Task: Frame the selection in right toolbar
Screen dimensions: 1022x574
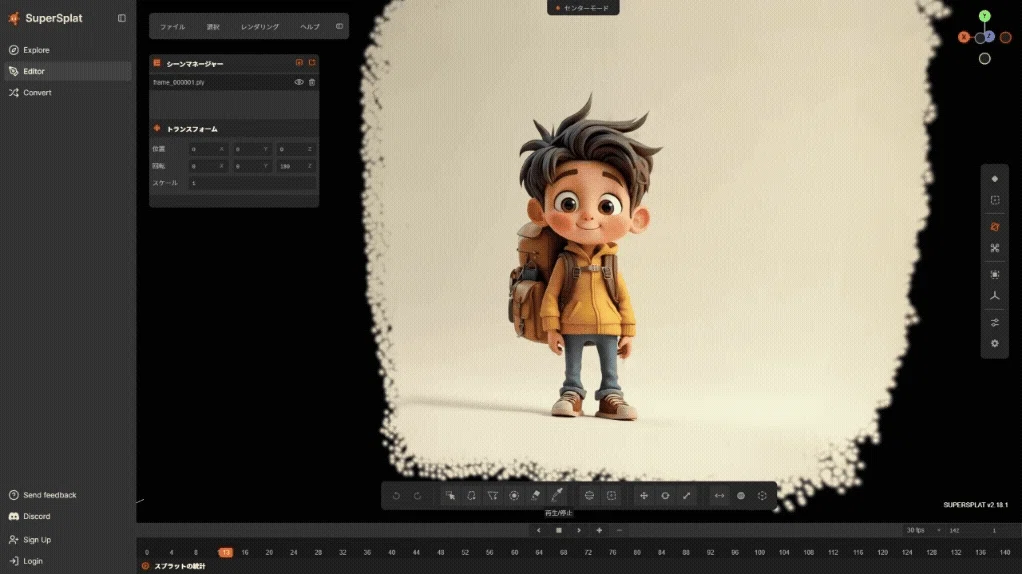Action: pos(995,275)
